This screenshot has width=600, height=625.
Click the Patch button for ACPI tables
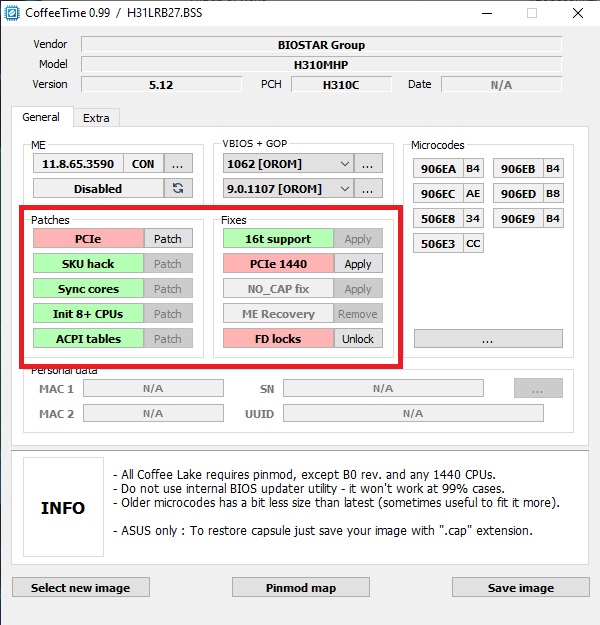coord(168,338)
